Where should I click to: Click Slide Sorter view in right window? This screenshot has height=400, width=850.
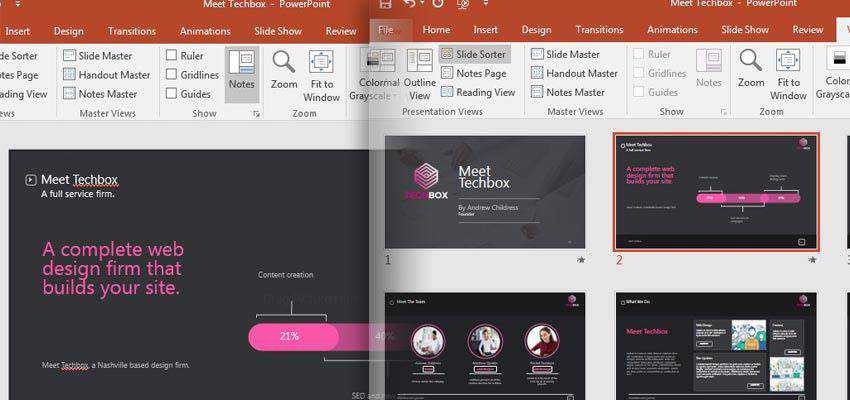pos(474,54)
